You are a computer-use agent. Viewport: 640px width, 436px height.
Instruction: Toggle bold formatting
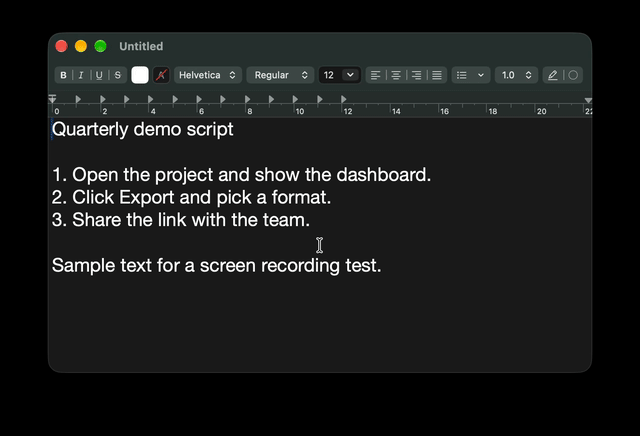click(x=63, y=75)
